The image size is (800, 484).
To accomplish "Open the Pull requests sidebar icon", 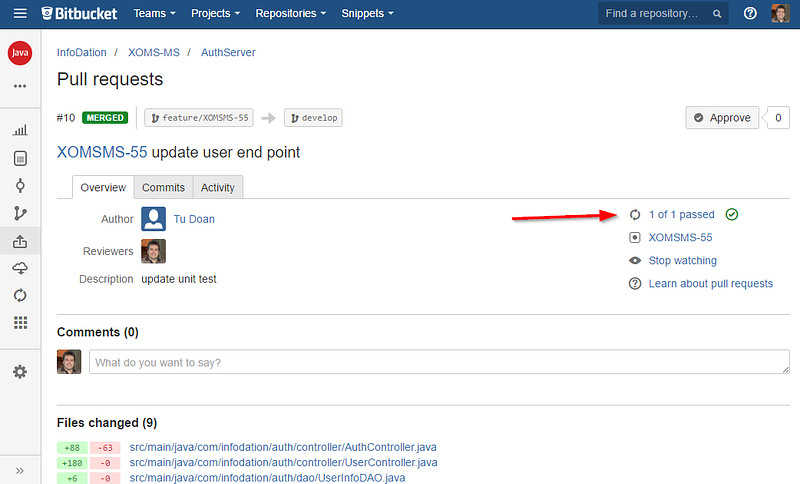I will (x=20, y=241).
